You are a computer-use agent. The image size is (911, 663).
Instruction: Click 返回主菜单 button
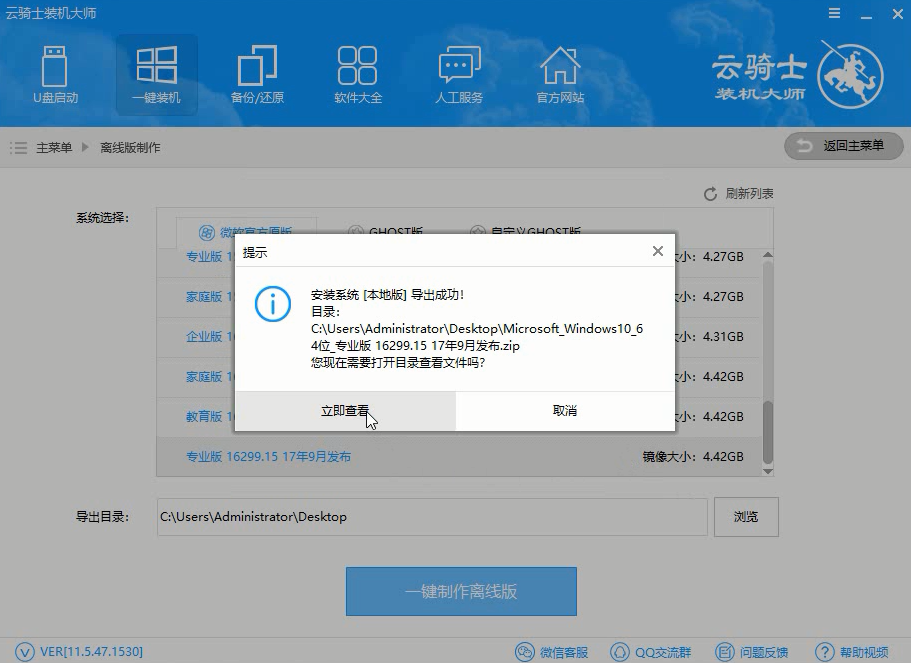tap(844, 146)
